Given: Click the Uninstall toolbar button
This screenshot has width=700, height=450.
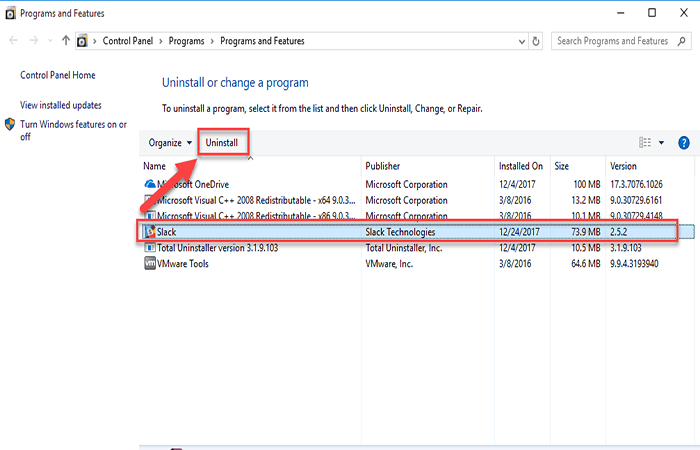Looking at the screenshot, I should (x=221, y=143).
